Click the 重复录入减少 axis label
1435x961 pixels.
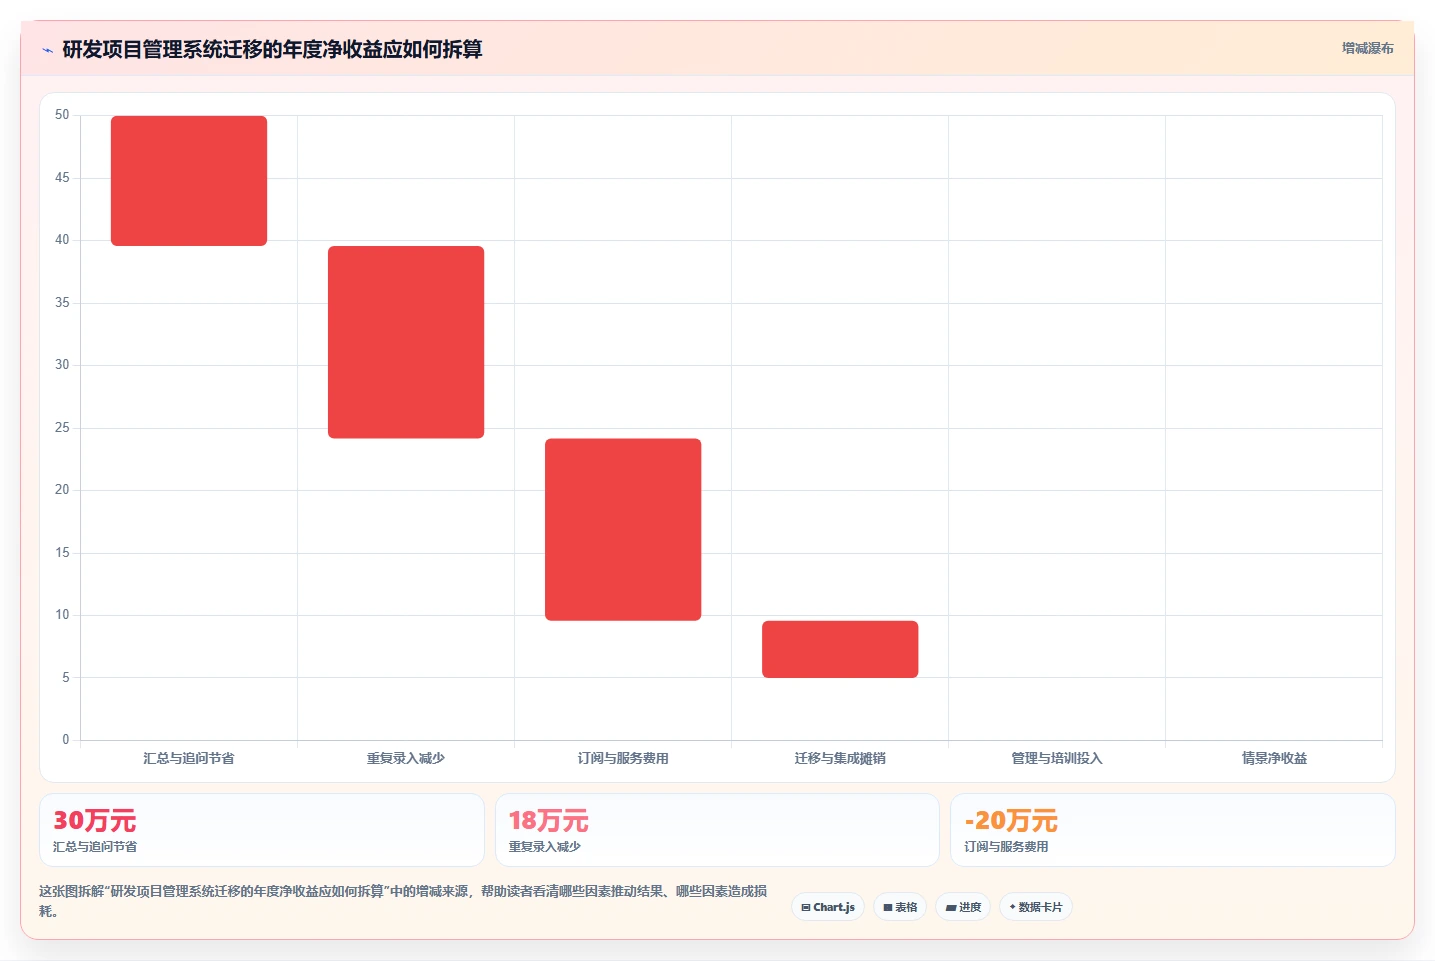[x=406, y=758]
